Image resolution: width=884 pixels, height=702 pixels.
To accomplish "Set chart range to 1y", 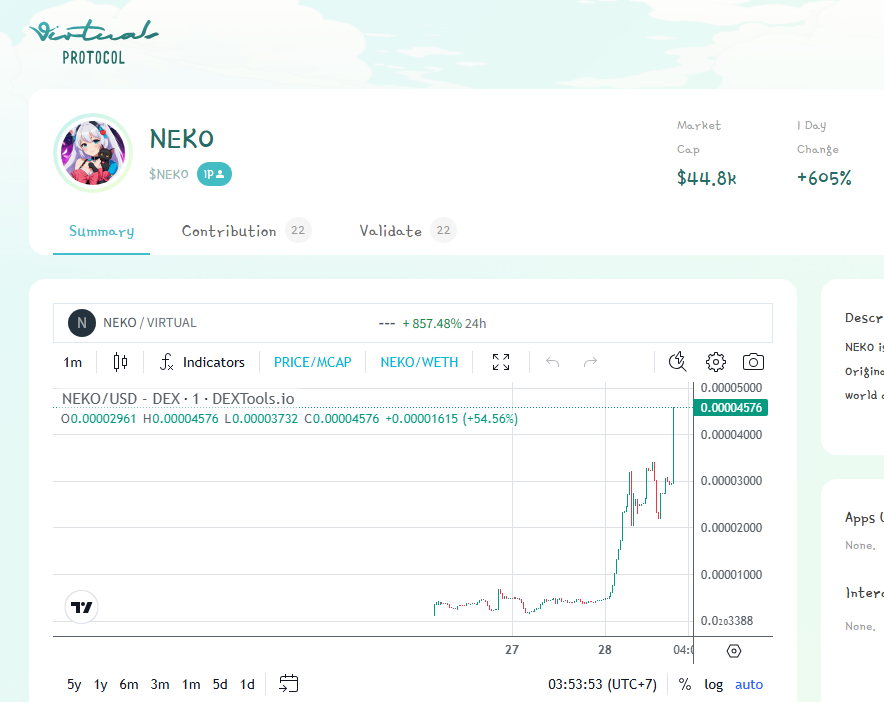I will 100,685.
